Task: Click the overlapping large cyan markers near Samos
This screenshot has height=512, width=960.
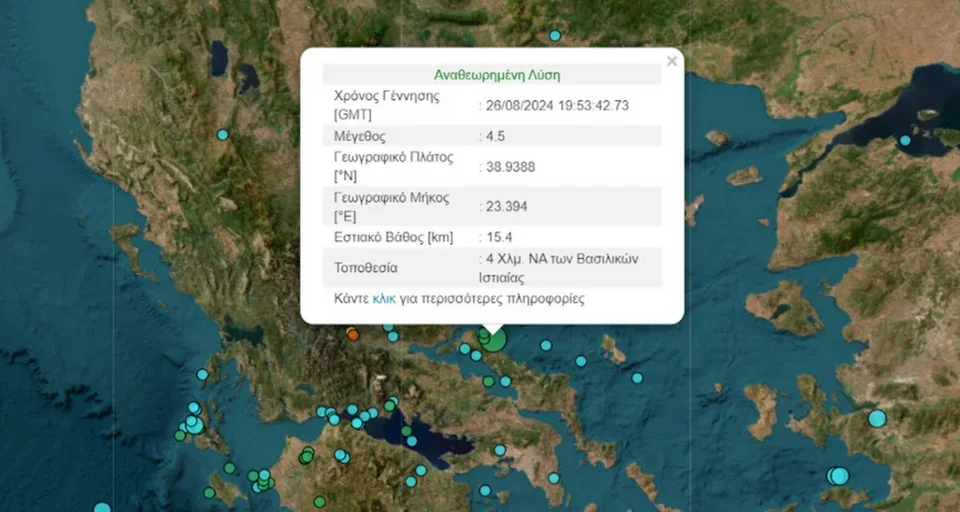Action: [x=837, y=476]
